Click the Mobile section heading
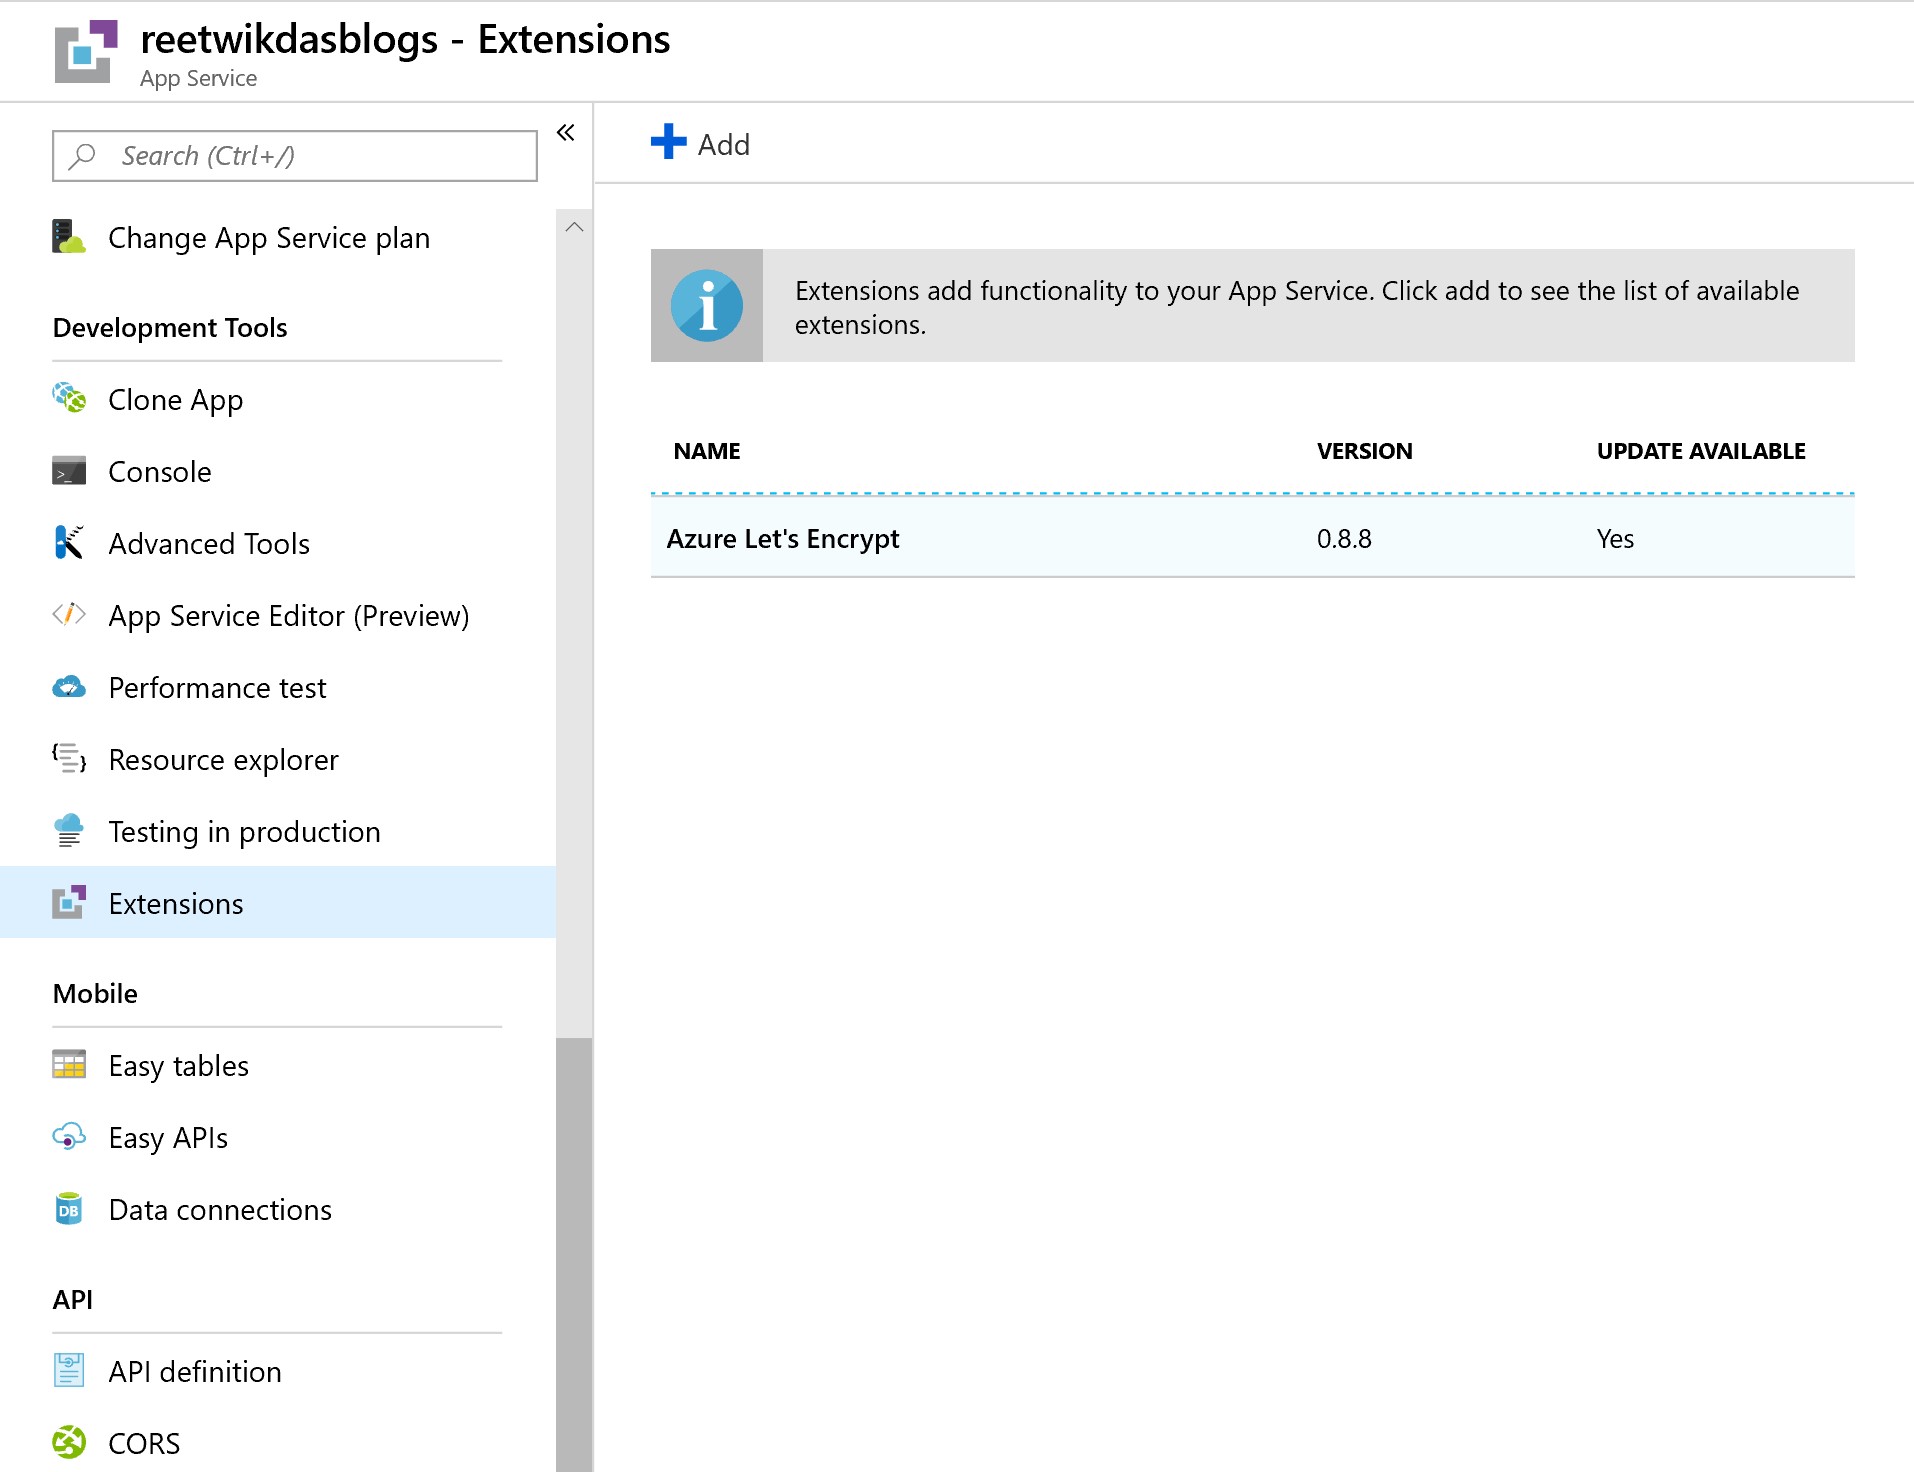 [x=95, y=994]
